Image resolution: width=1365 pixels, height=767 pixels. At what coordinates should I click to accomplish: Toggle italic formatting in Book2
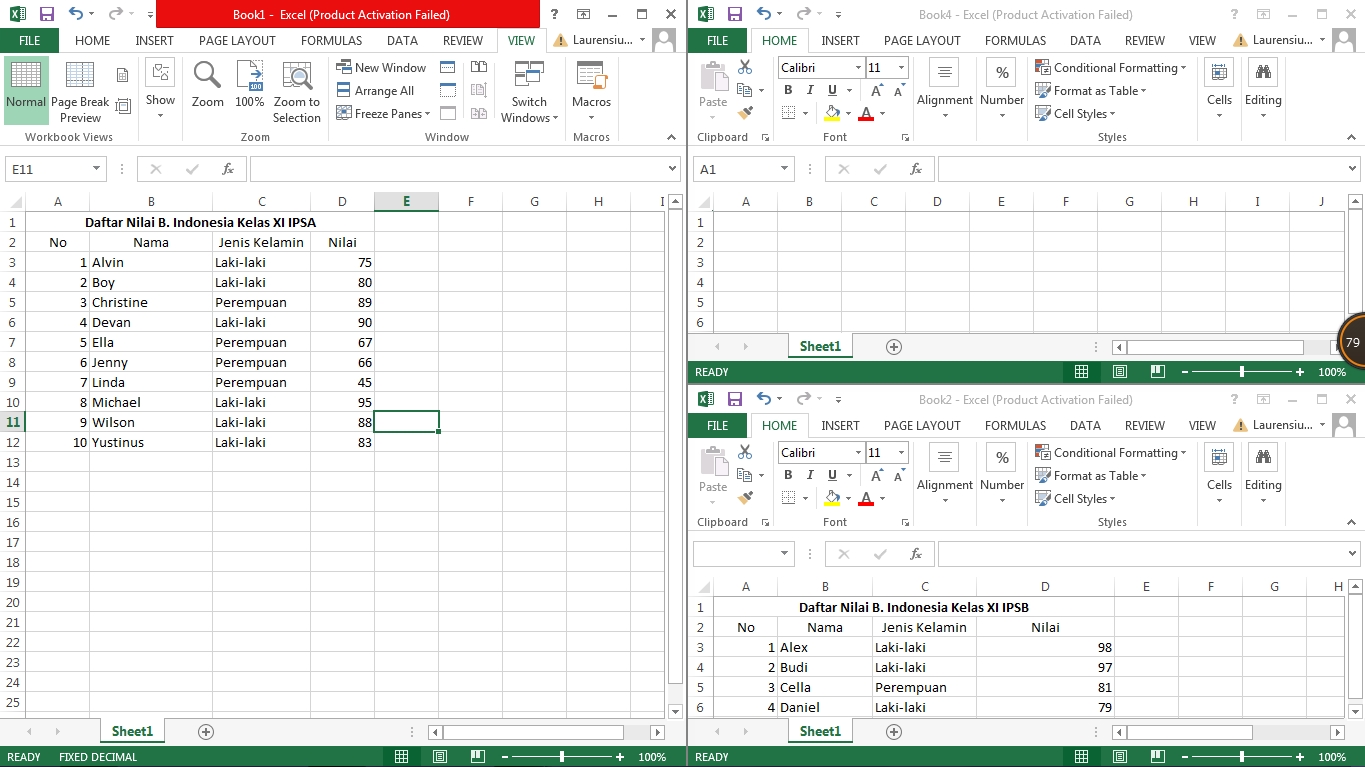pyautogui.click(x=810, y=475)
